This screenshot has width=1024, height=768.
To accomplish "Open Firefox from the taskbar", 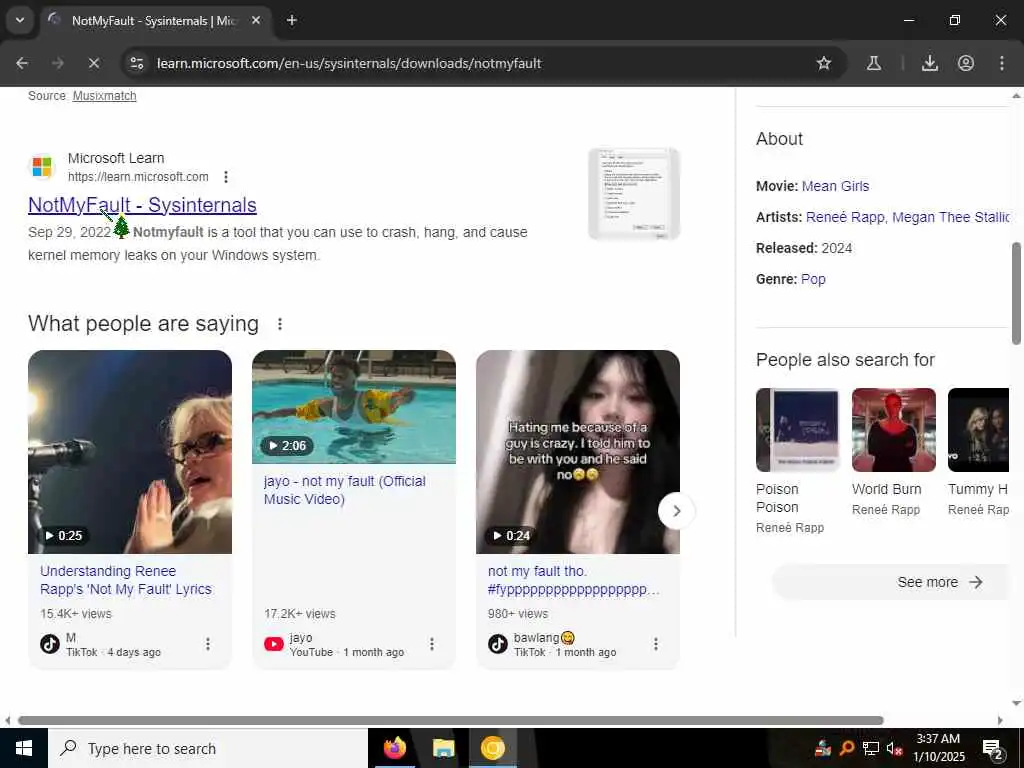I will pos(394,748).
